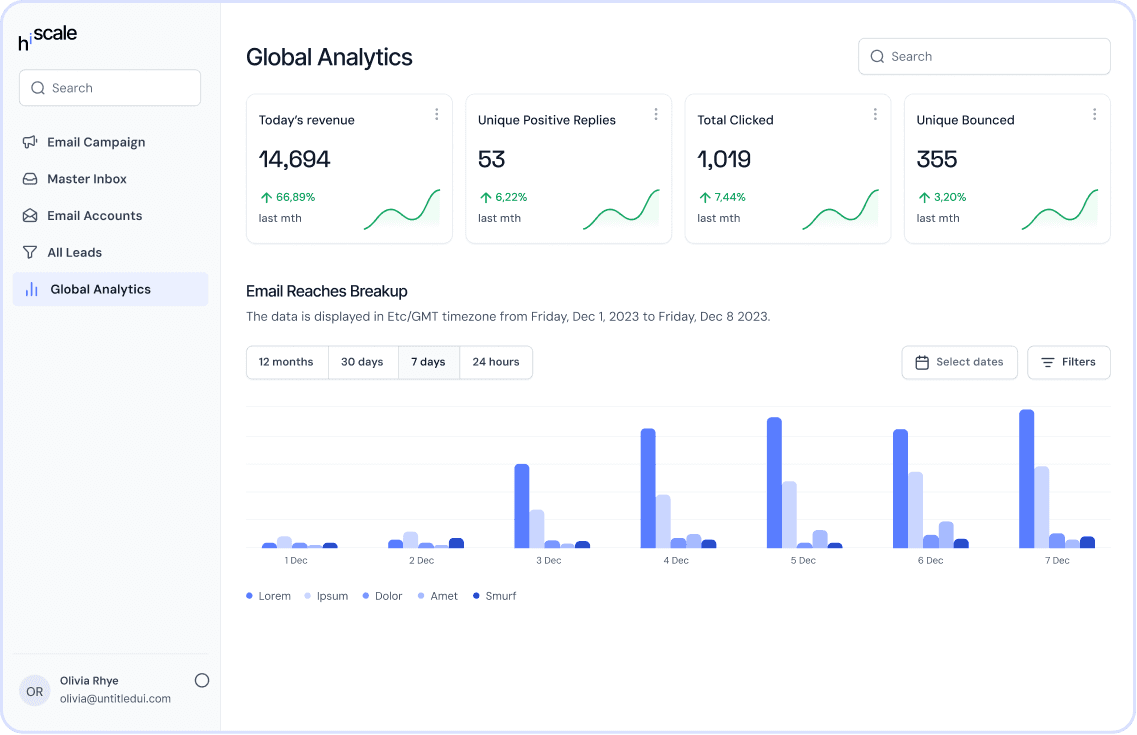The width and height of the screenshot is (1137, 735).
Task: Click the 14,694 revenue value
Action: 294,159
